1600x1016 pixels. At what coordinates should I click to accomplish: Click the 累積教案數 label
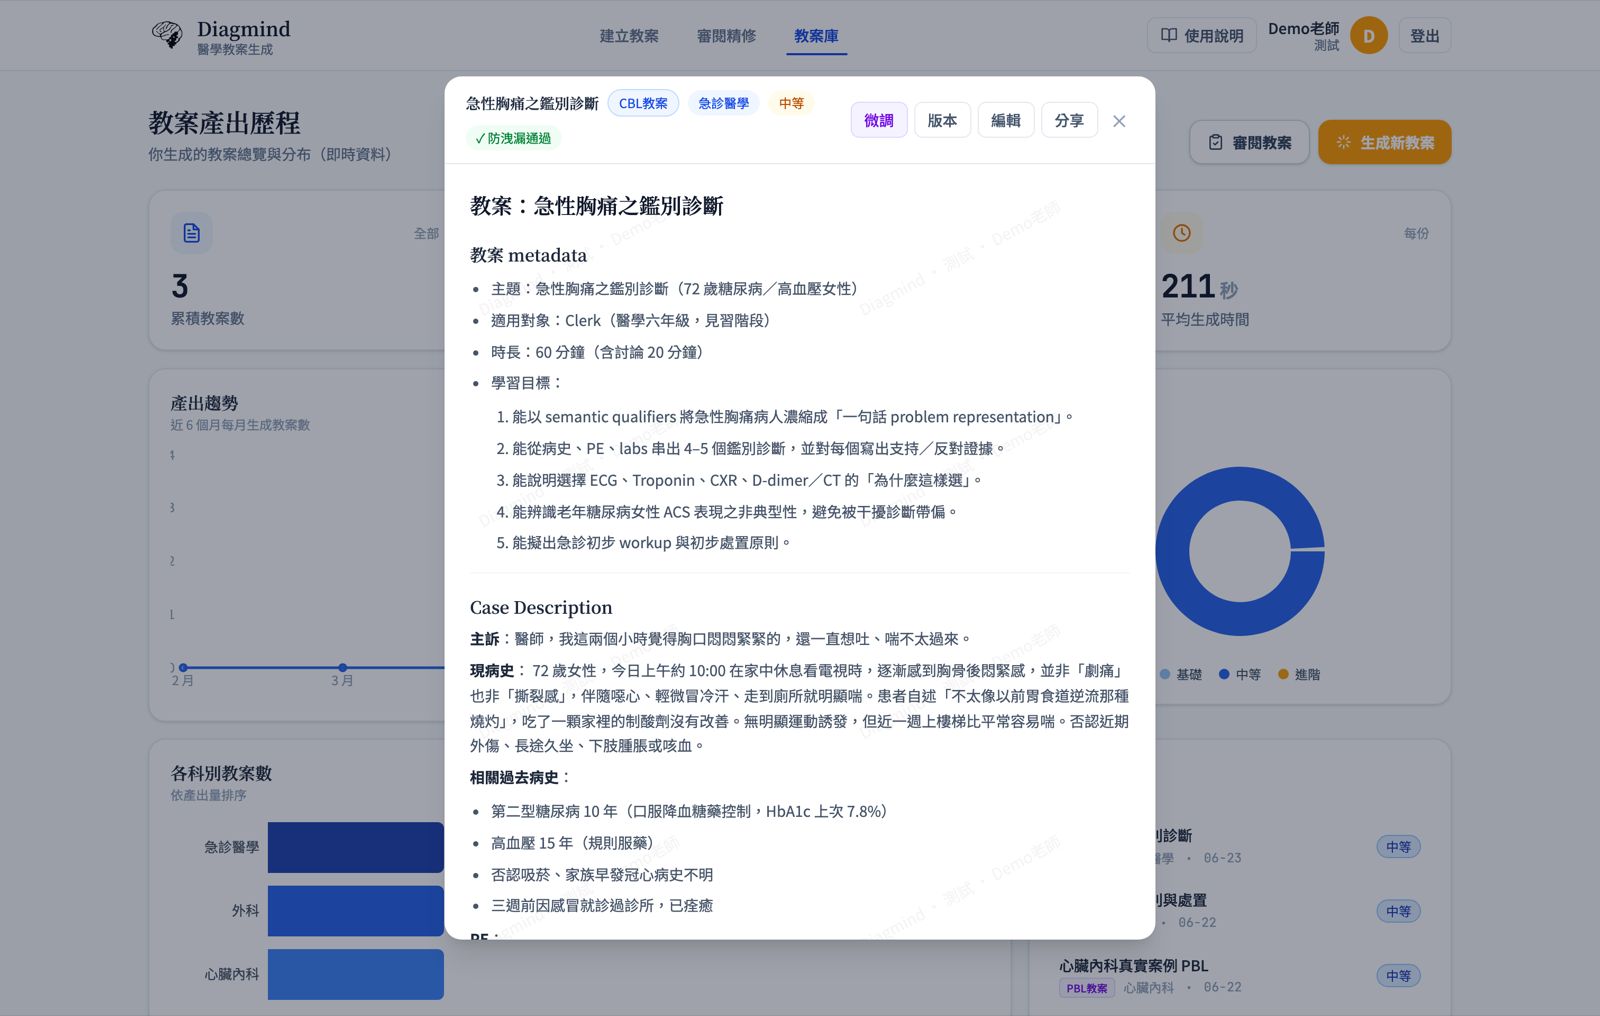[207, 318]
